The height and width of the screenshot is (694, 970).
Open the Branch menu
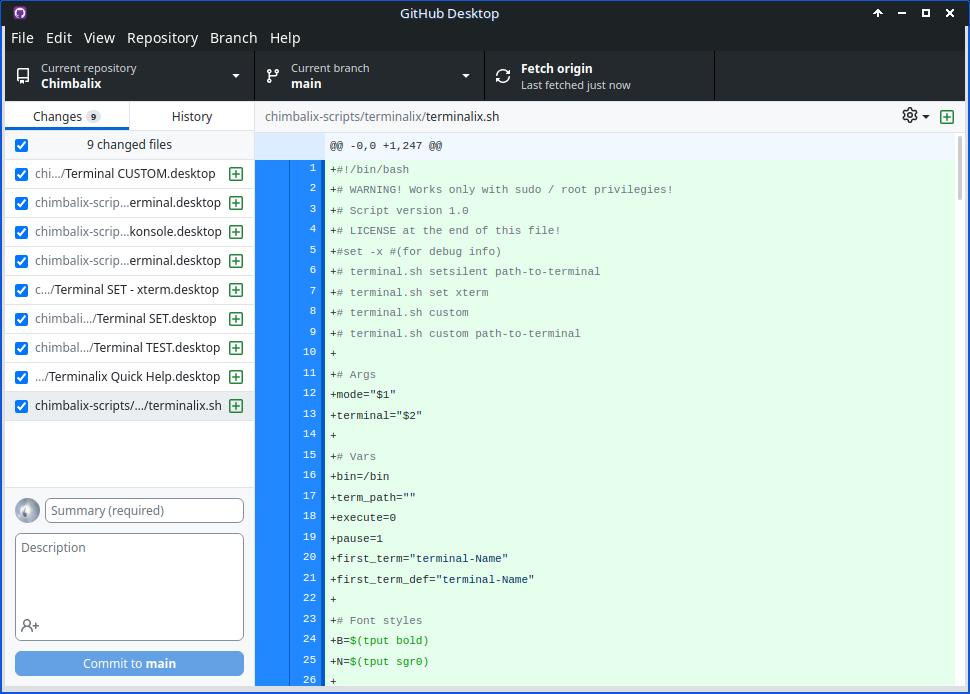pos(233,38)
